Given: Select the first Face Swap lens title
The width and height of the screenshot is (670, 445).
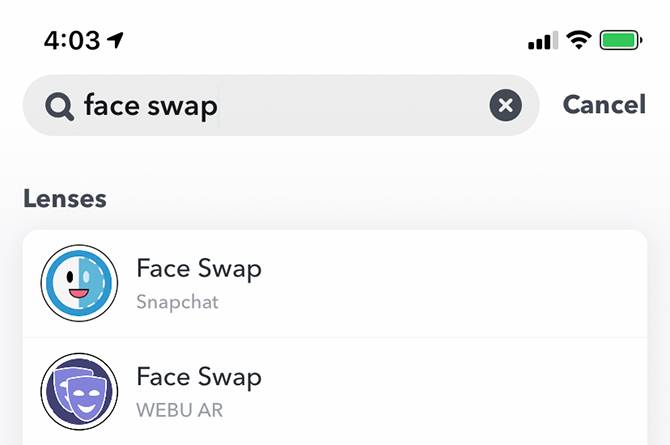Looking at the screenshot, I should click(x=199, y=269).
